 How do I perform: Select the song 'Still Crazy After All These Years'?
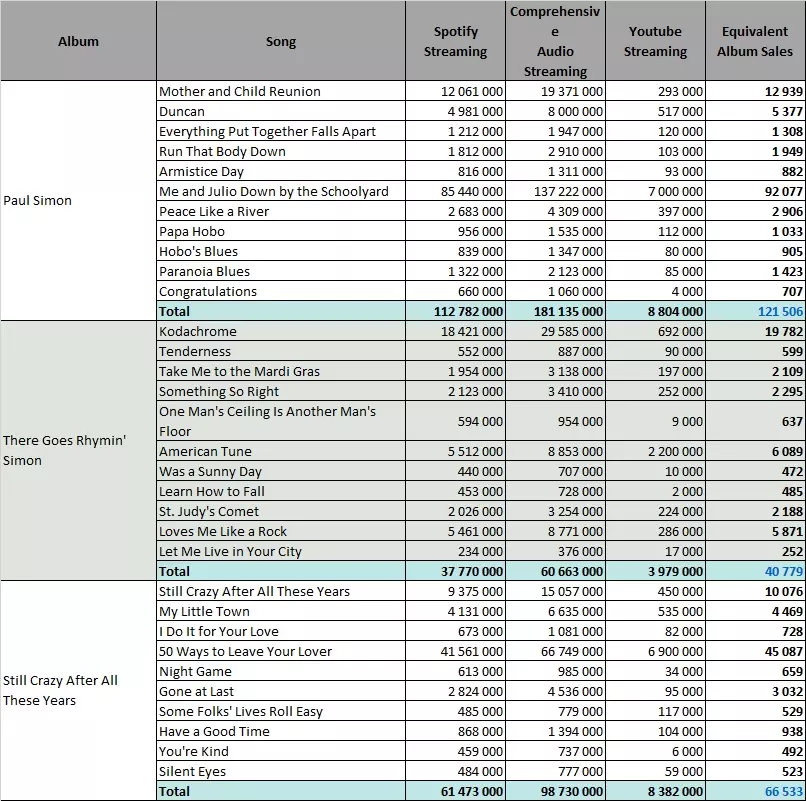pyautogui.click(x=281, y=591)
